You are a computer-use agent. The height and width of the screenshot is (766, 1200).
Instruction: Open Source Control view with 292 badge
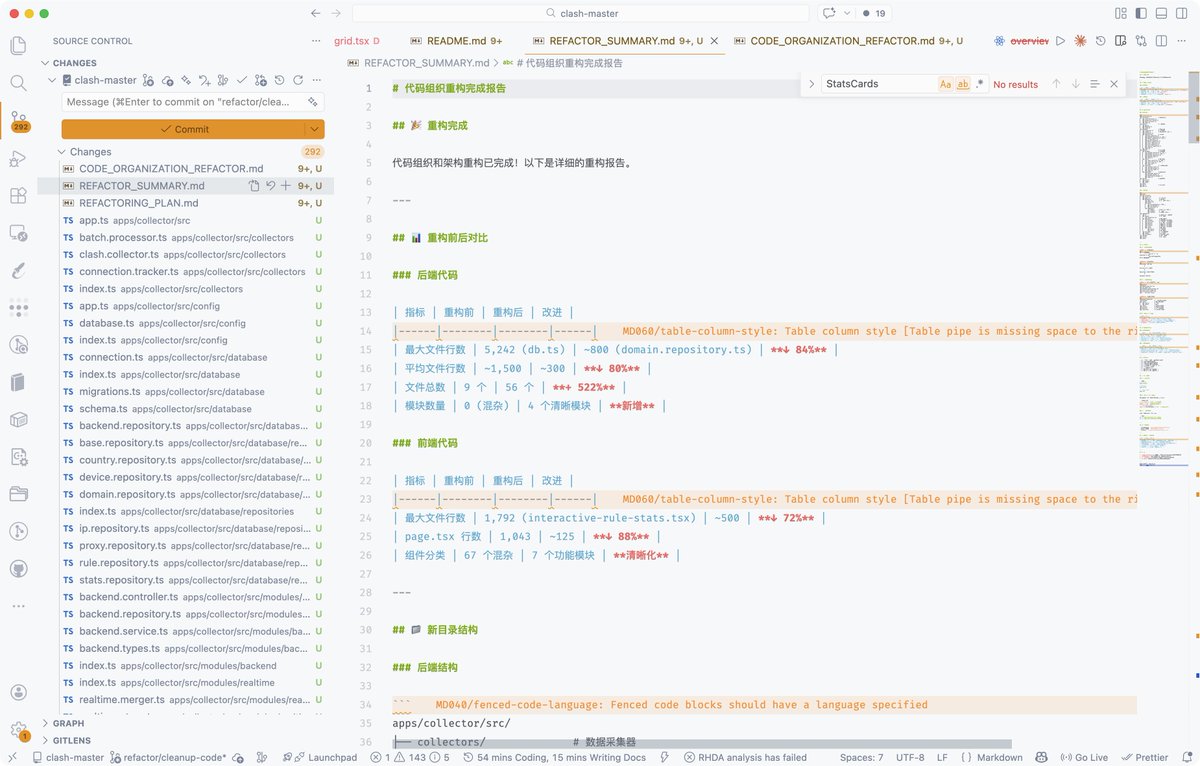point(19,121)
